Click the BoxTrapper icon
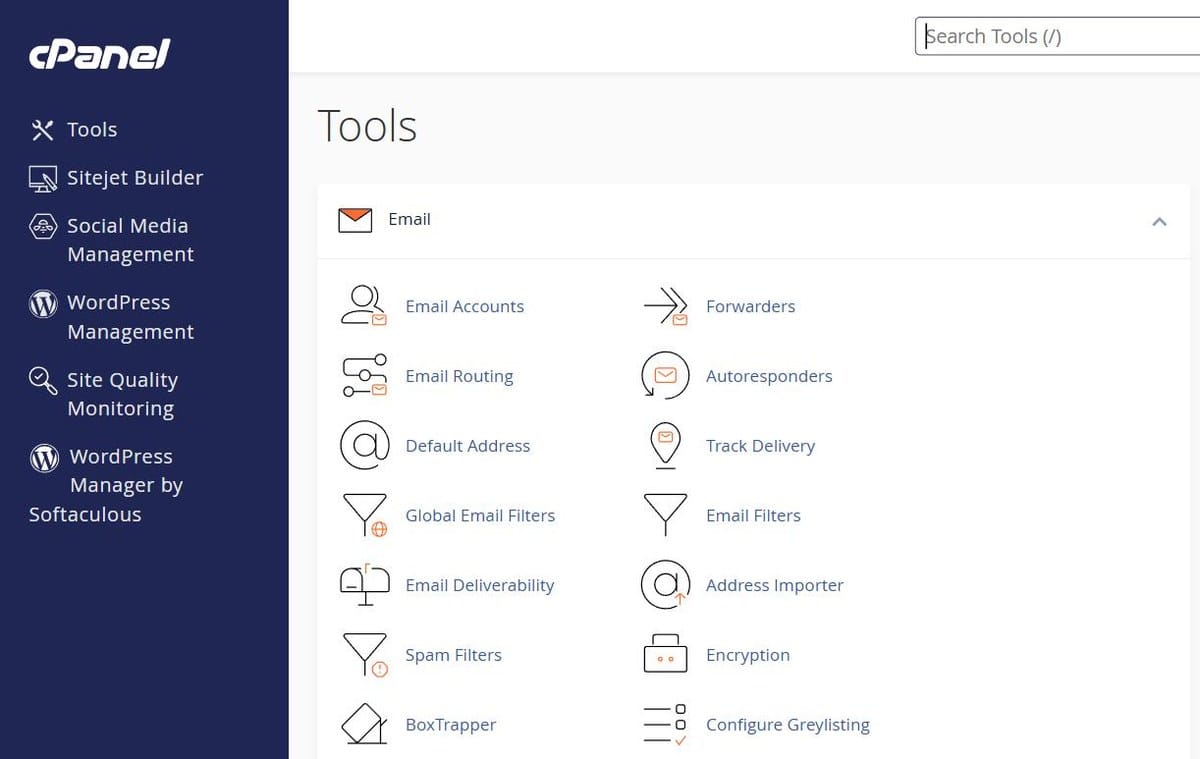Screen dimensions: 1200x759 click(364, 725)
